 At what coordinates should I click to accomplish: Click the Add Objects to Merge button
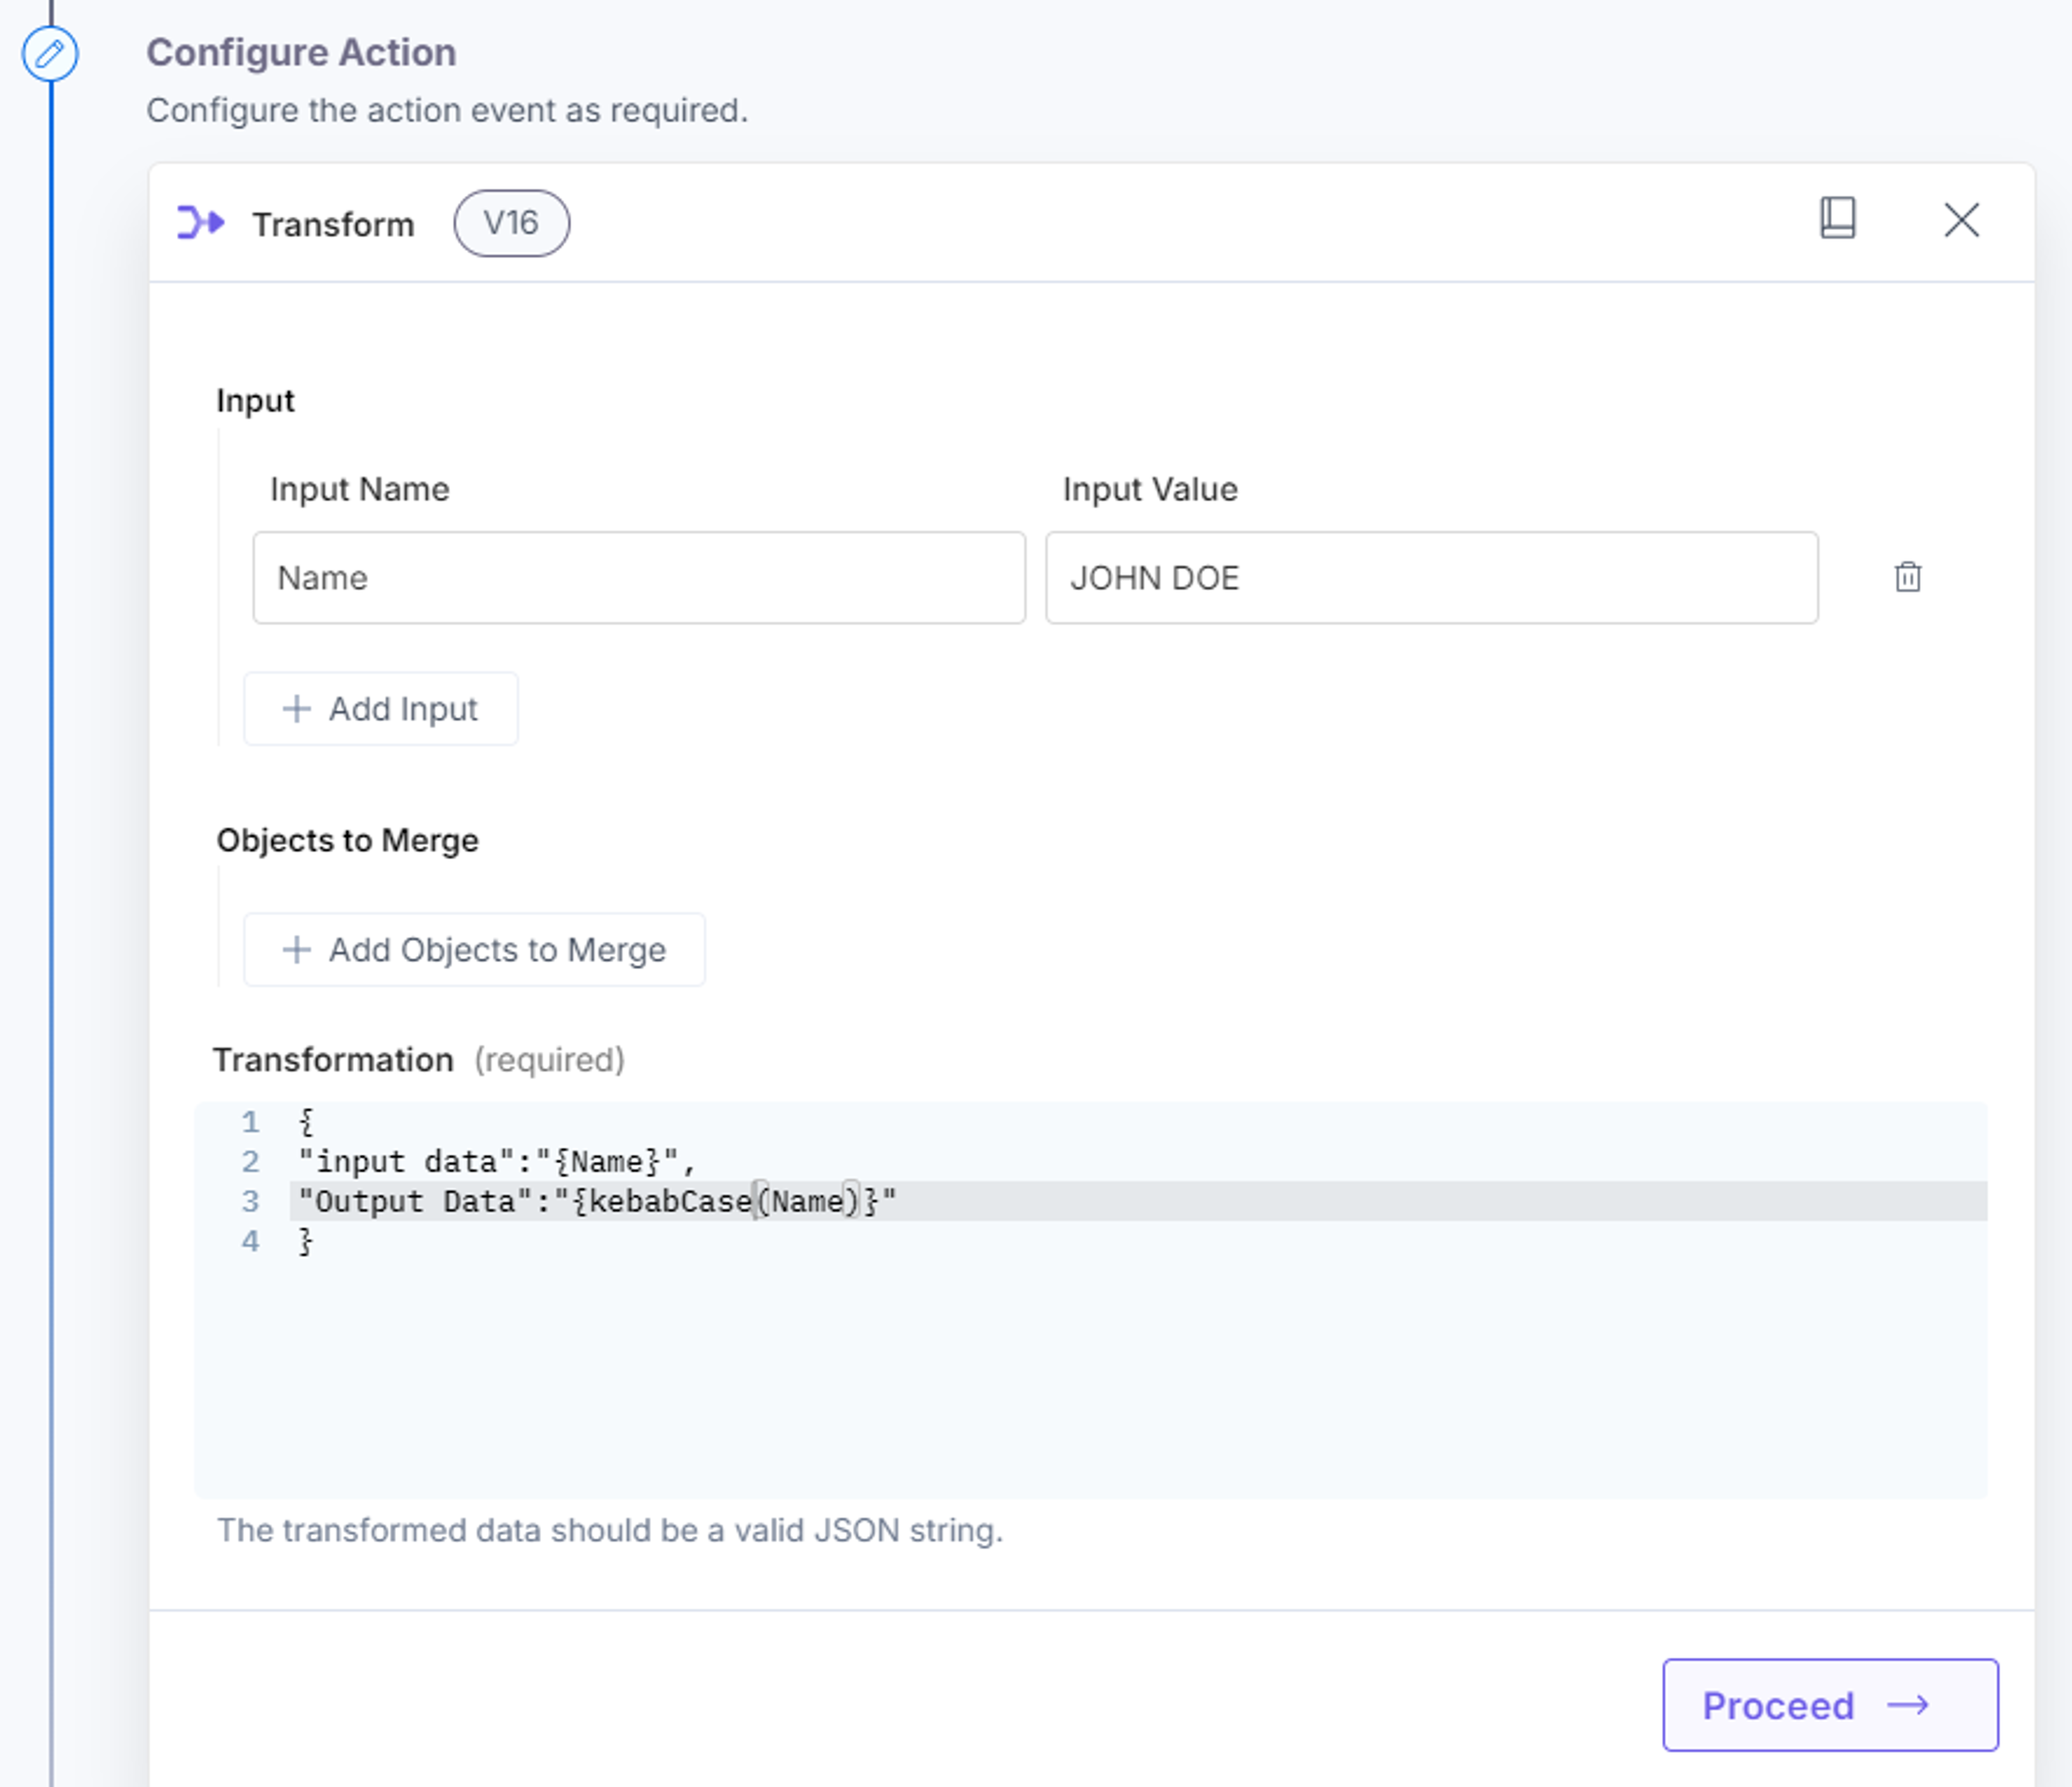tap(474, 949)
